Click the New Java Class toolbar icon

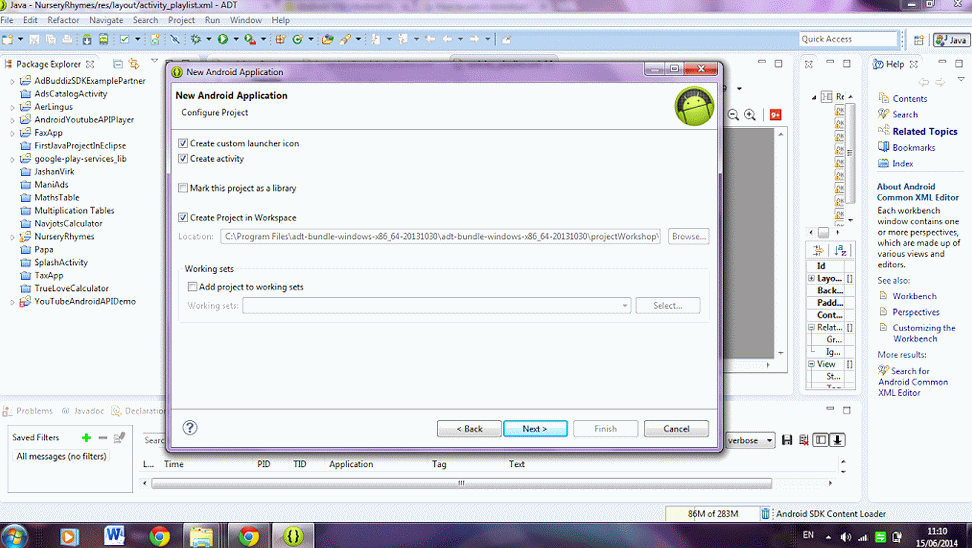coord(298,39)
